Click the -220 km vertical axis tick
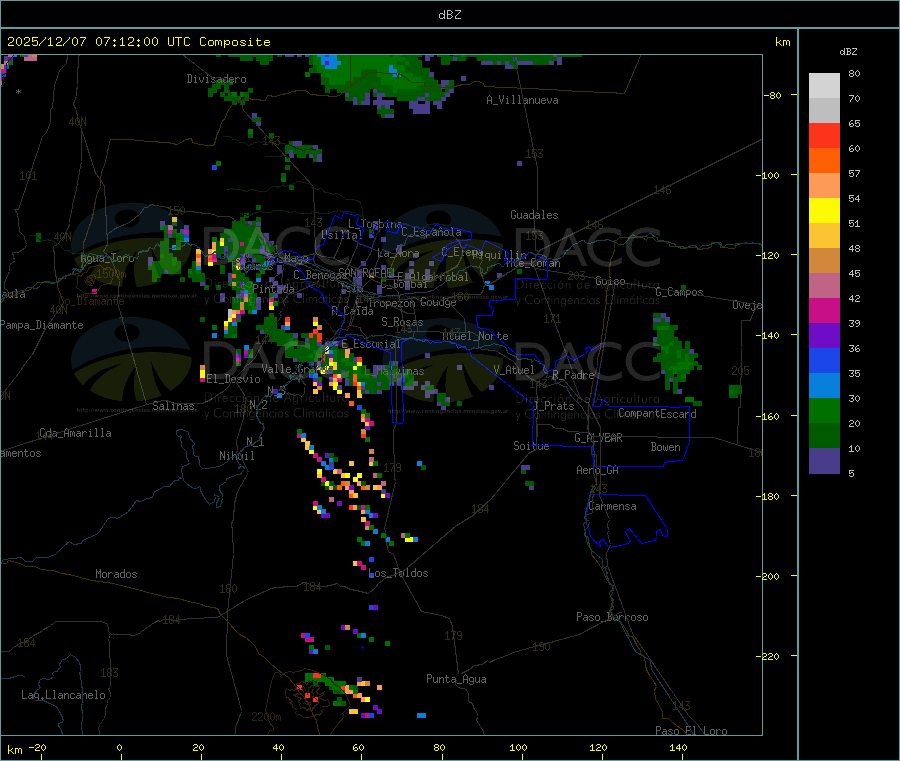 tap(770, 656)
